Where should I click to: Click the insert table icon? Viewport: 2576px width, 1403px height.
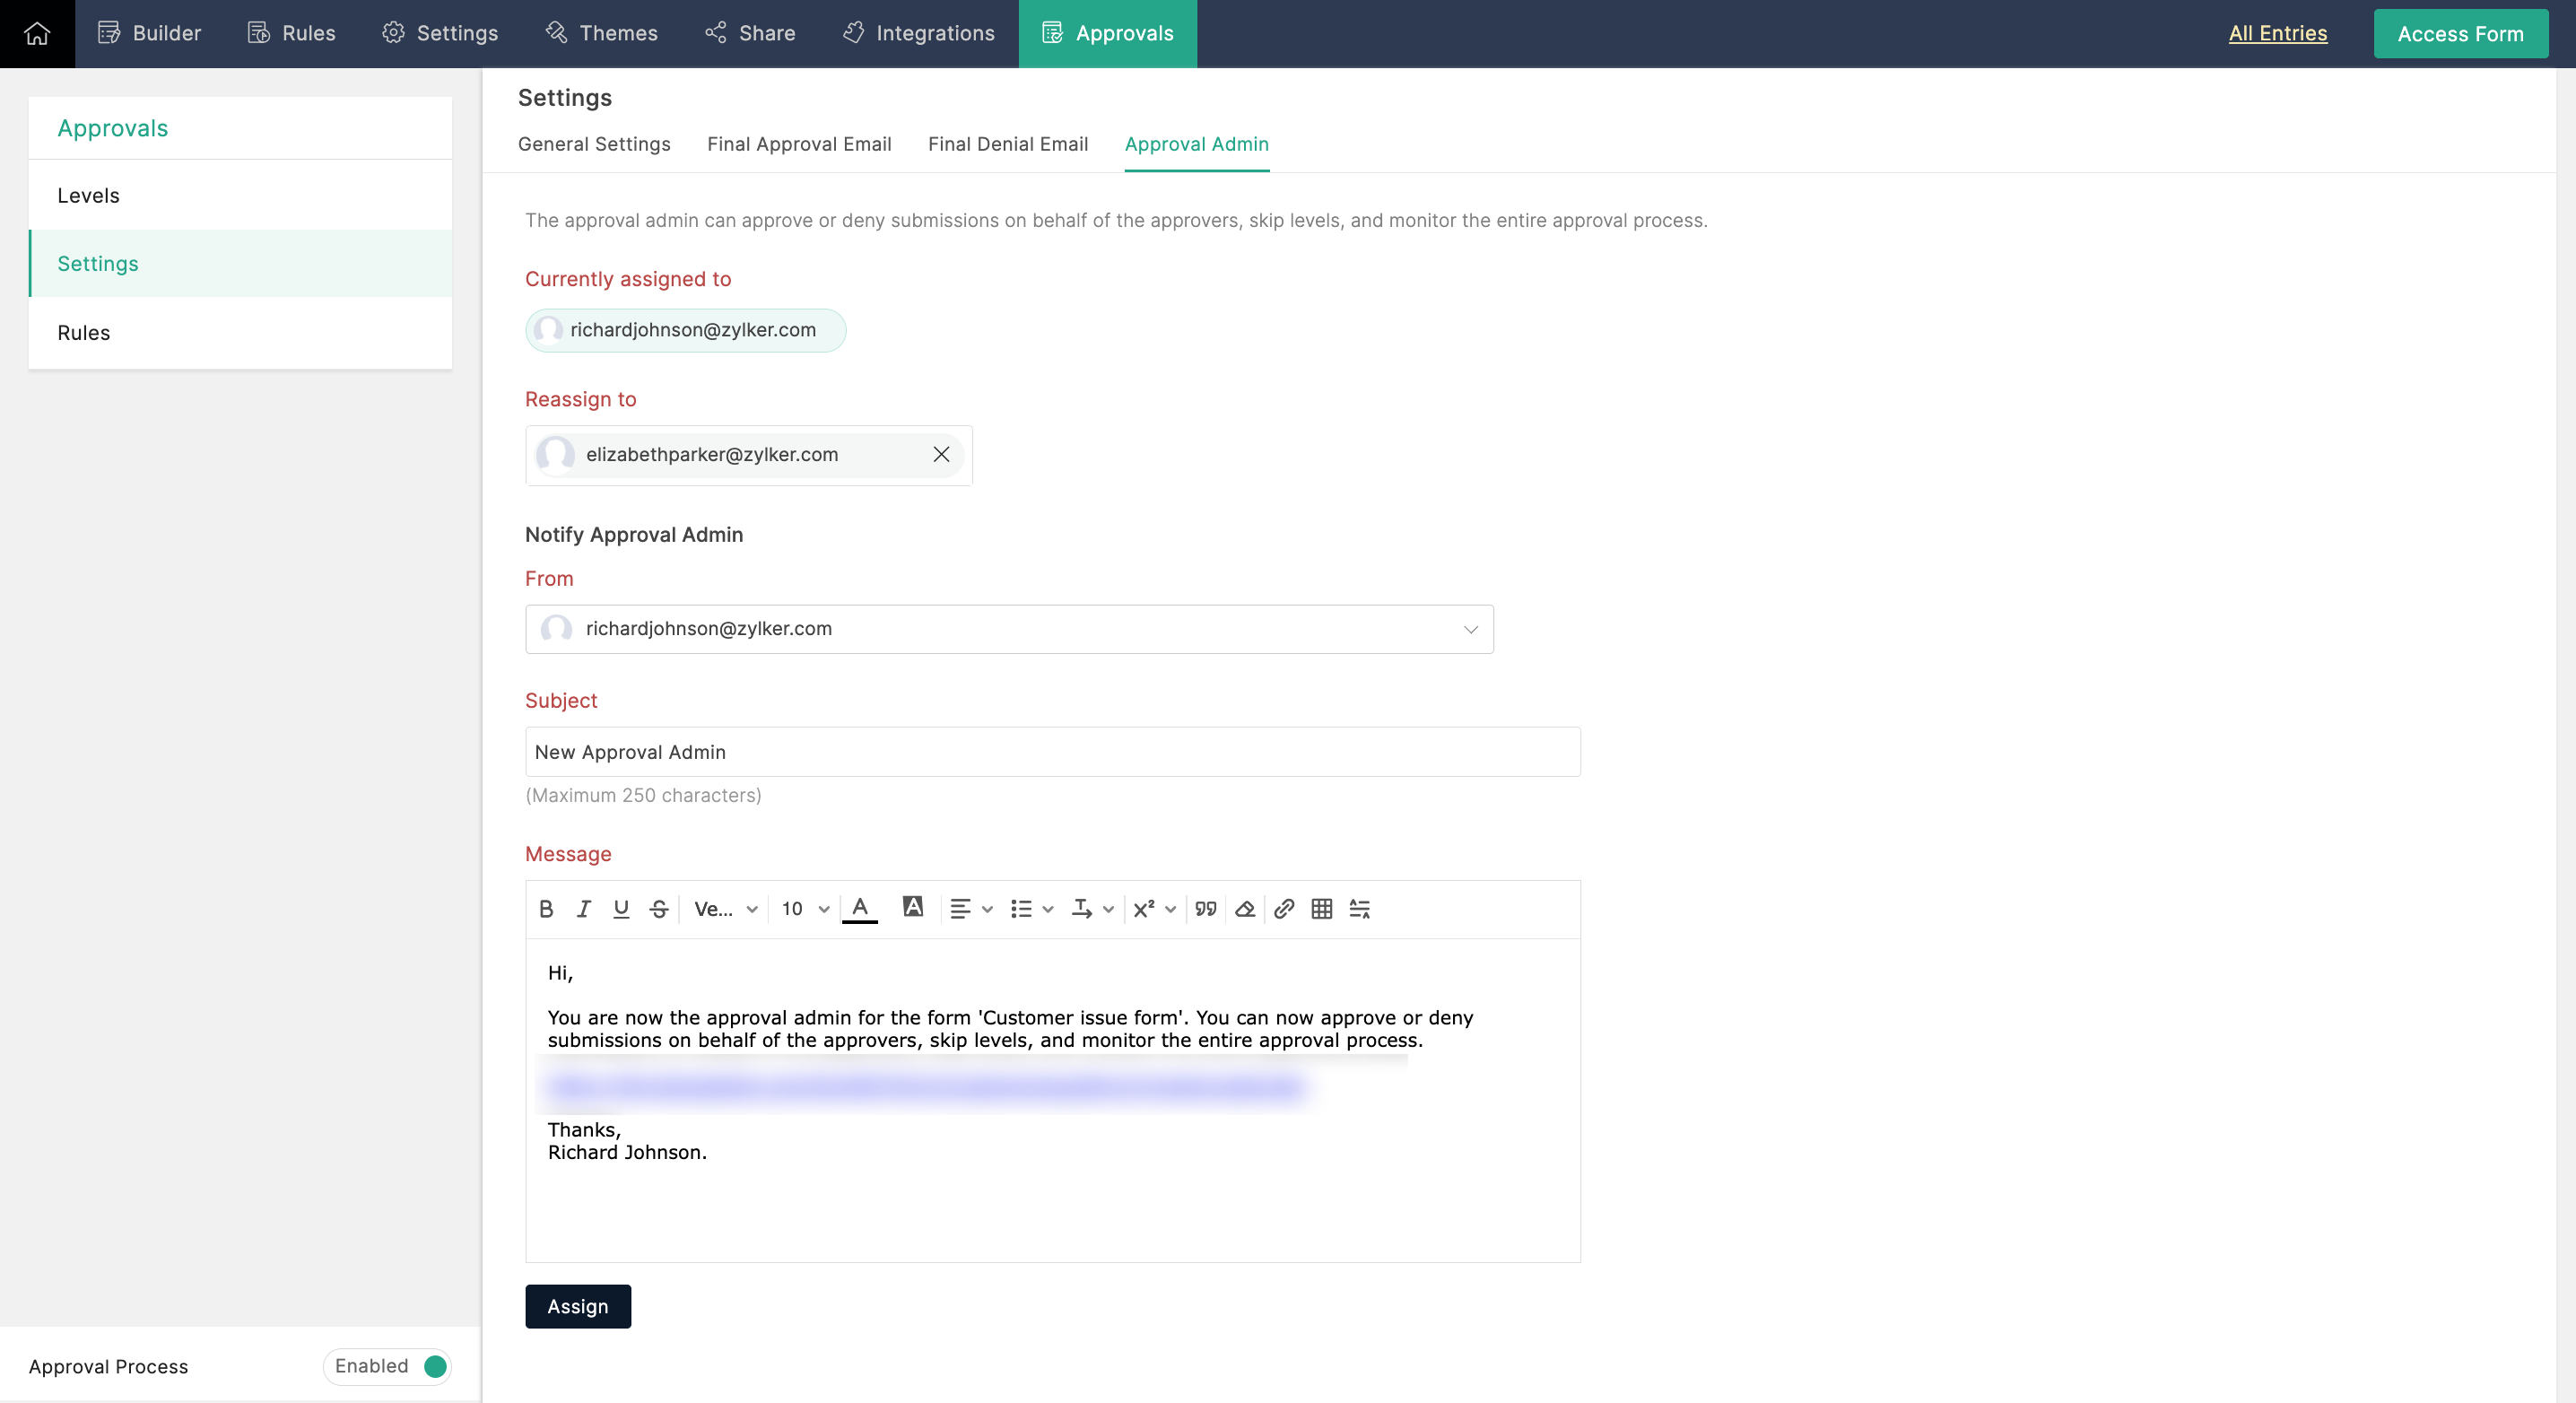tap(1322, 909)
